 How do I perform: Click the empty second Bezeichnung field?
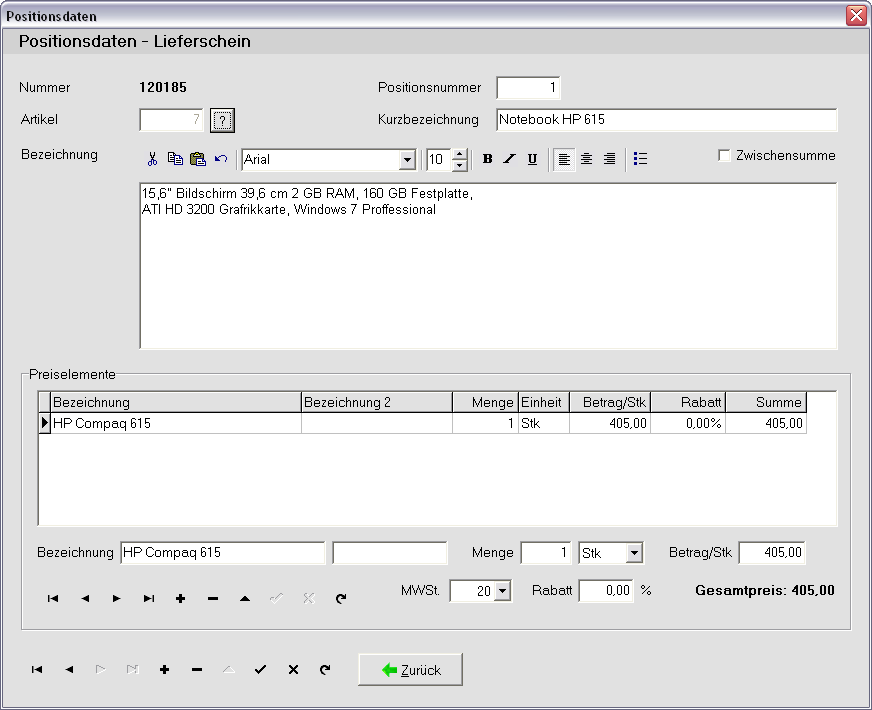click(x=390, y=553)
